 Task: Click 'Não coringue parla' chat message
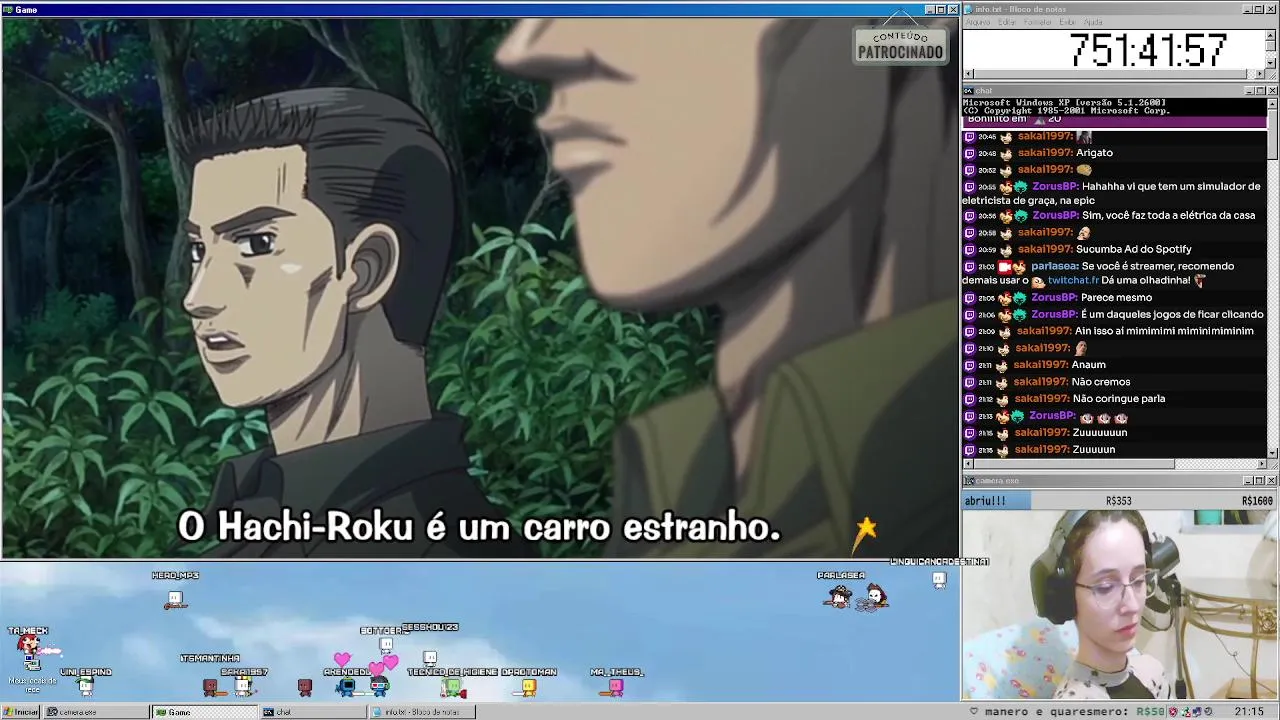(x=1118, y=399)
